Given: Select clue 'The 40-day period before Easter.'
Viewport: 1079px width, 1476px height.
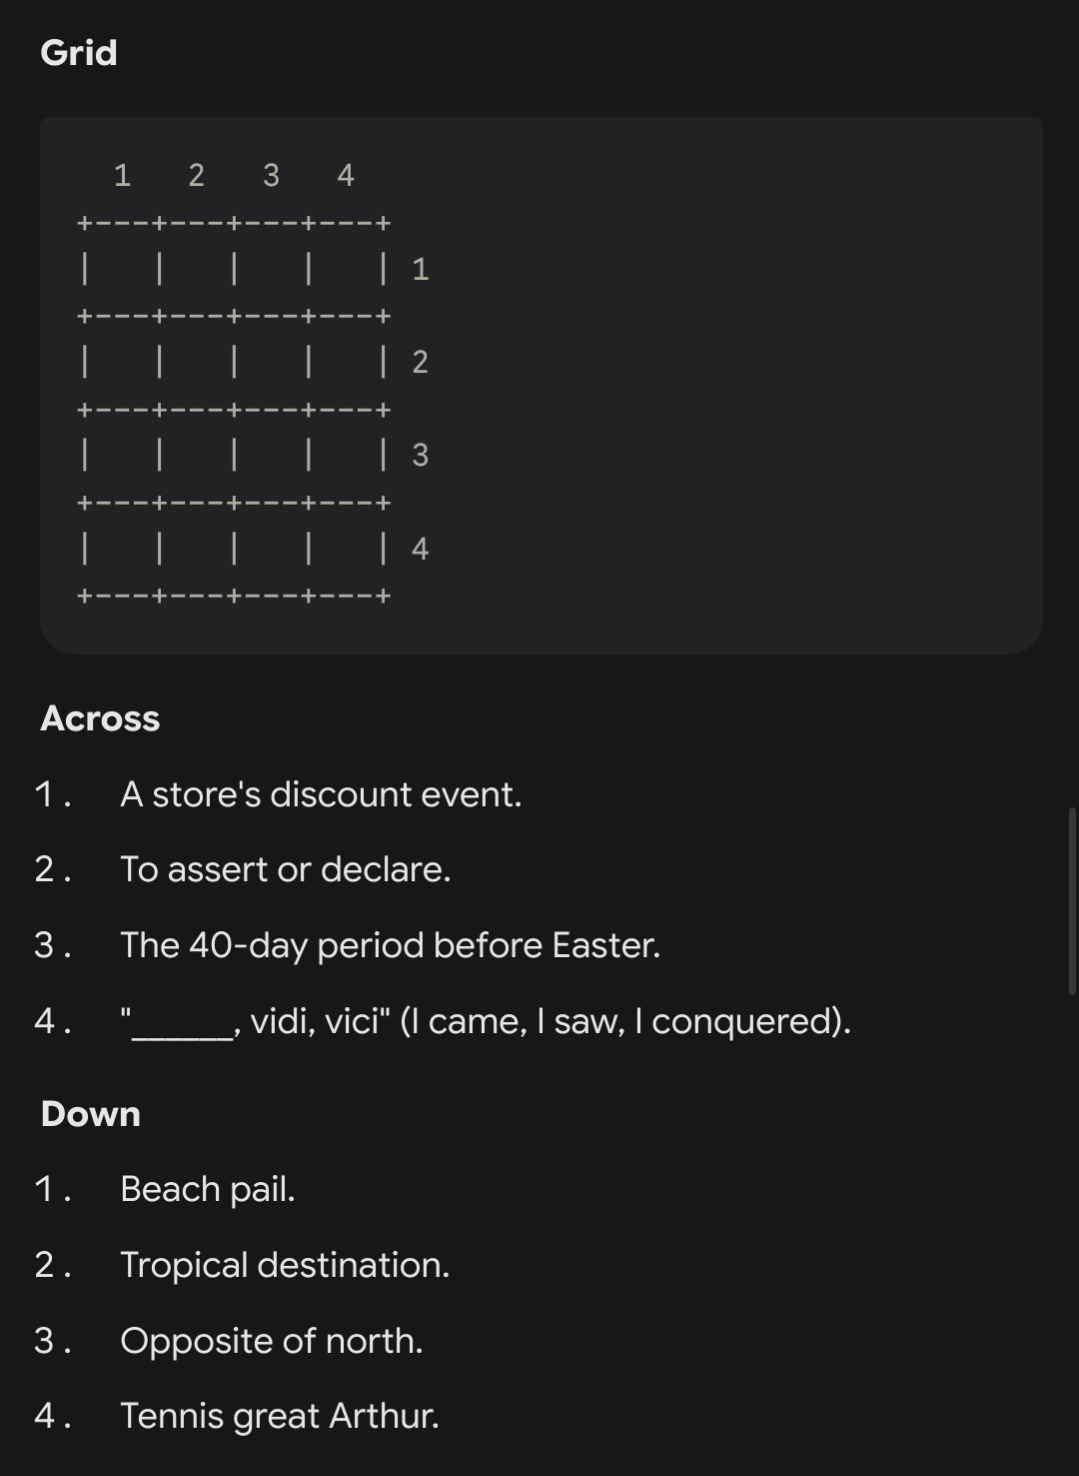Looking at the screenshot, I should (x=390, y=945).
